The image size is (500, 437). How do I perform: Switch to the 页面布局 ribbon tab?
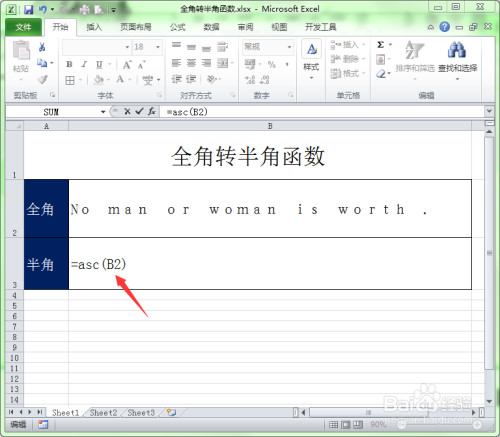pos(136,27)
